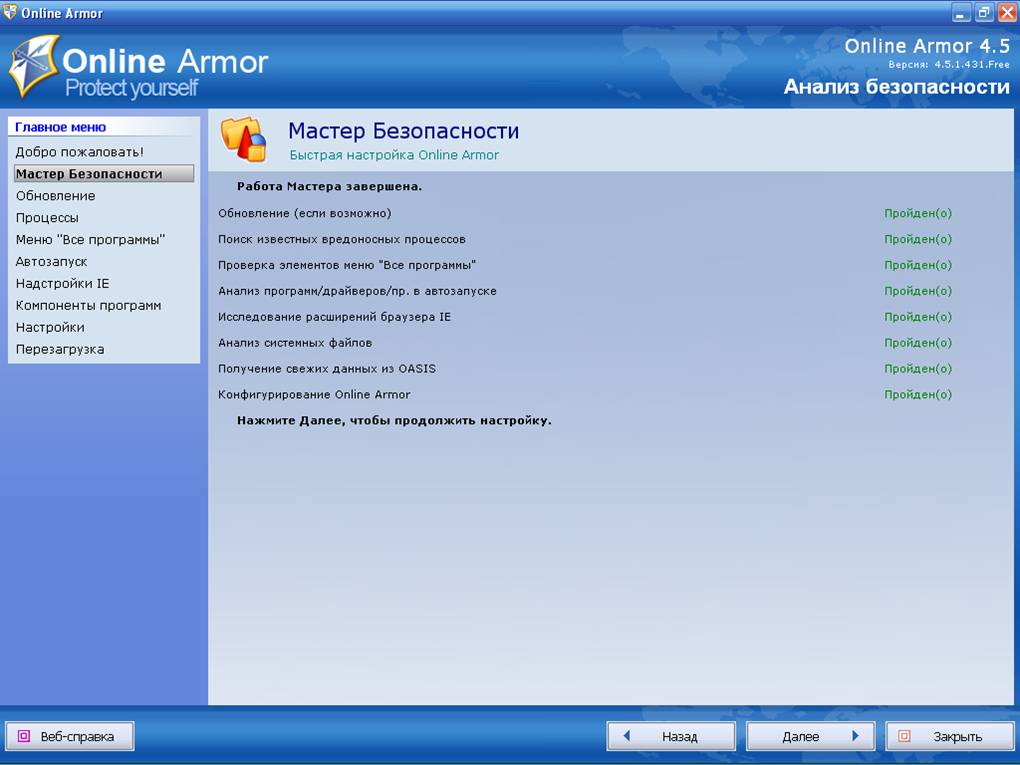Viewport: 1020px width, 765px height.
Task: Open the Перезагрузка menu item
Action: pyautogui.click(x=60, y=349)
